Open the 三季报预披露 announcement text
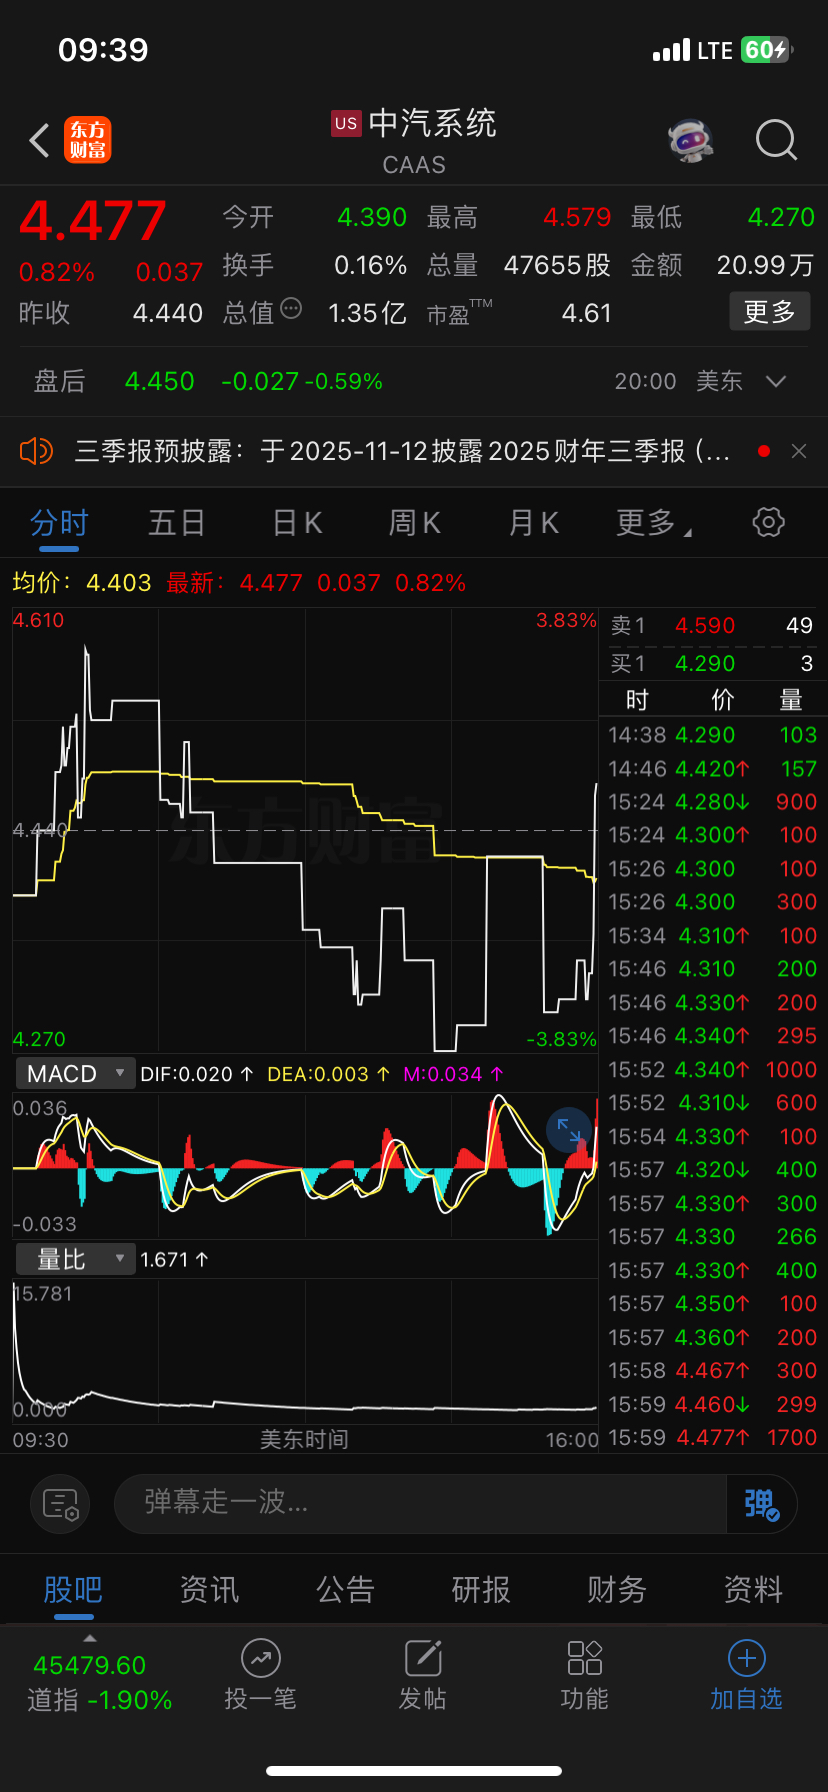This screenshot has width=828, height=1792. (x=403, y=451)
